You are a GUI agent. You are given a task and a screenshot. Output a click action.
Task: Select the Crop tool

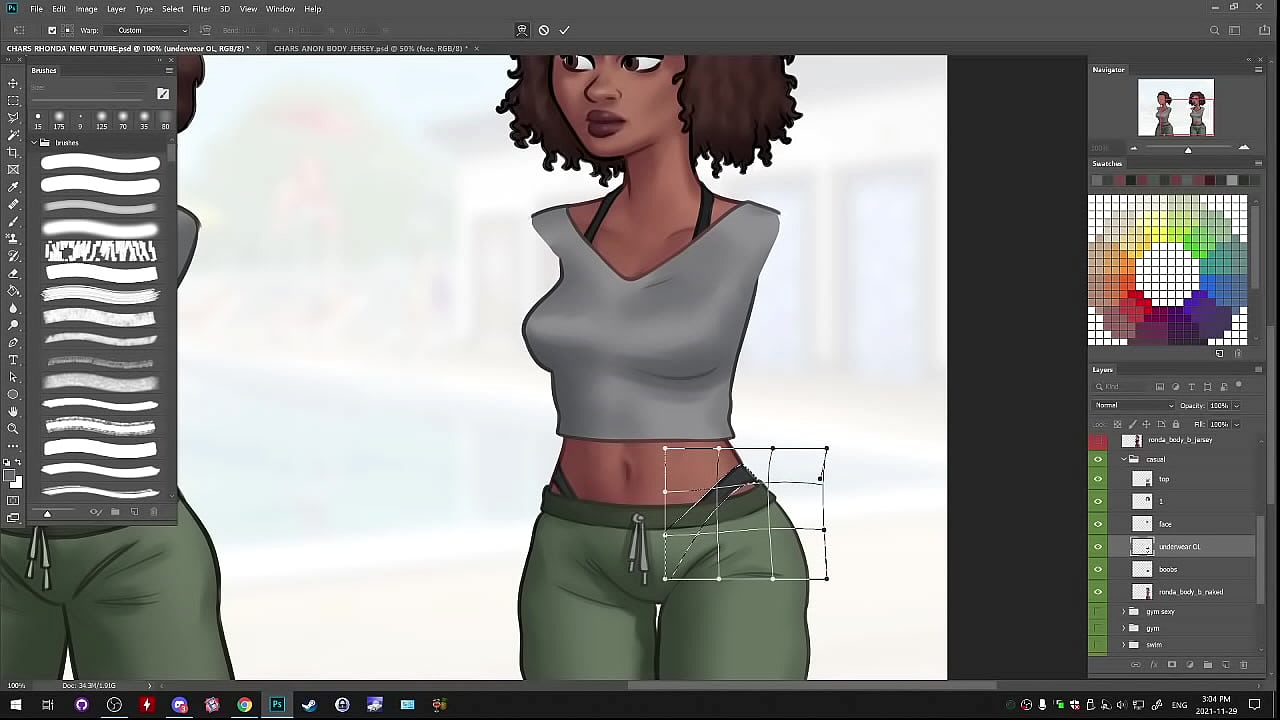point(13,152)
